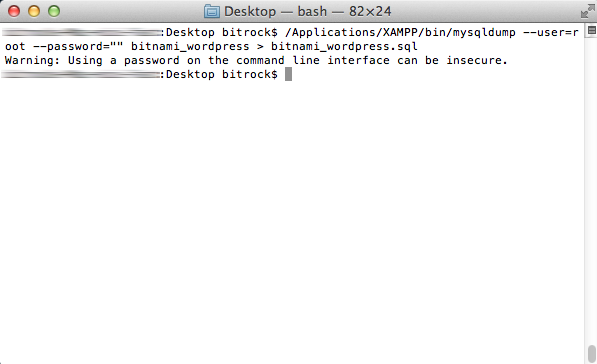This screenshot has width=597, height=364.
Task: Click the window title "Desktop — bash — 82×24"
Action: pos(307,11)
